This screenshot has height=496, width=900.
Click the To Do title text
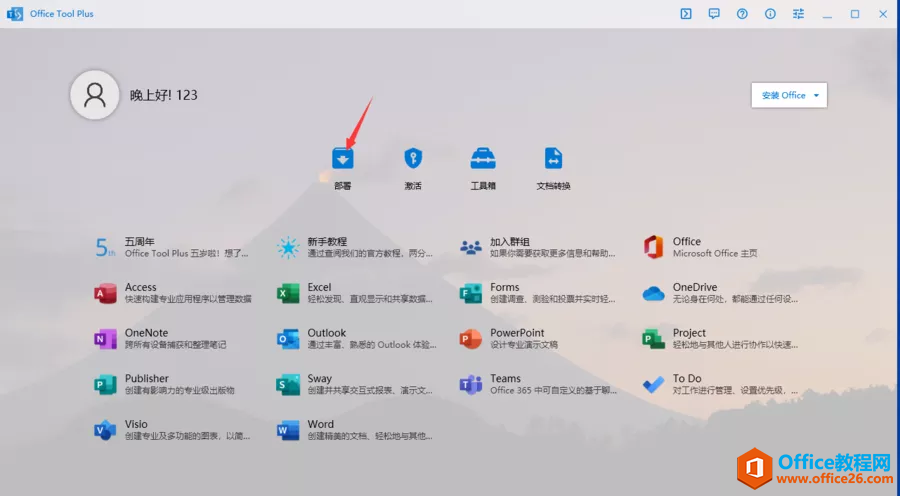[687, 378]
